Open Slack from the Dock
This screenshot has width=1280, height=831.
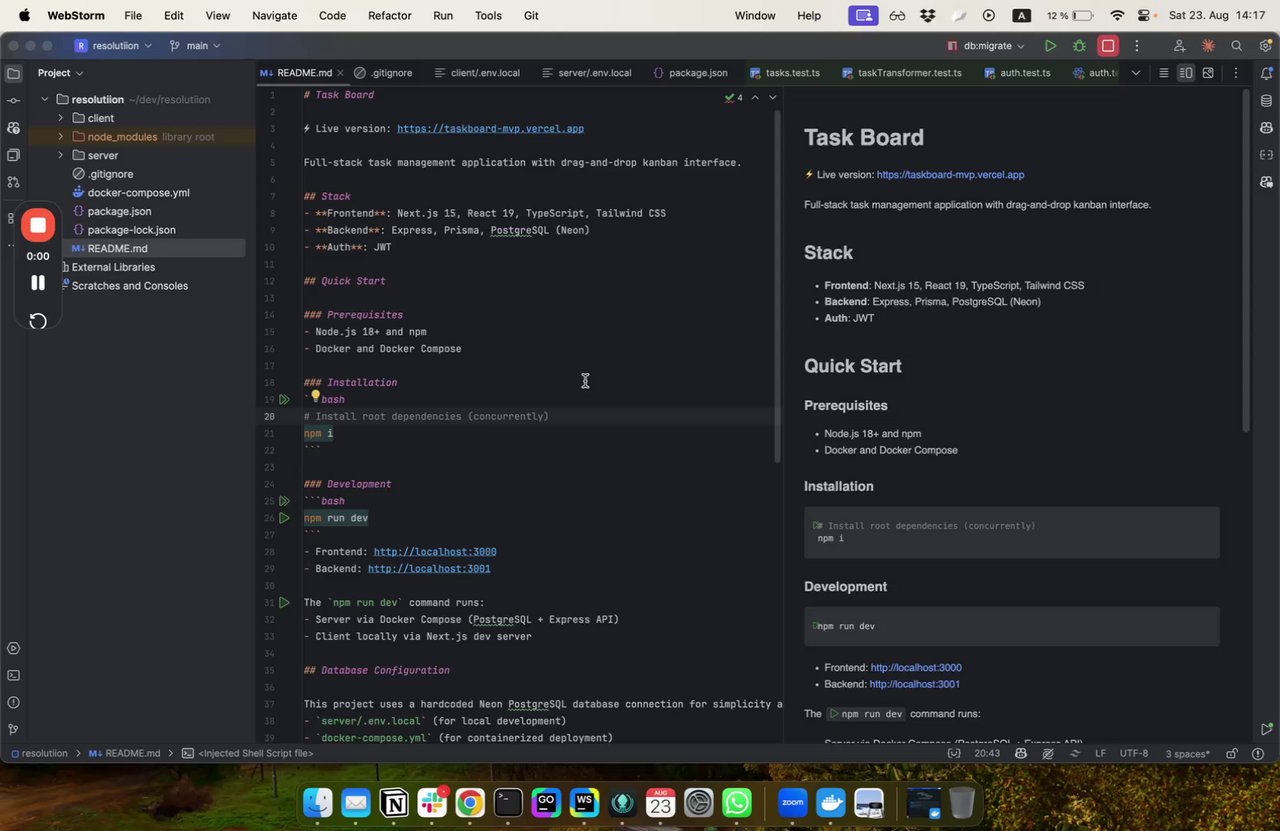coord(433,802)
